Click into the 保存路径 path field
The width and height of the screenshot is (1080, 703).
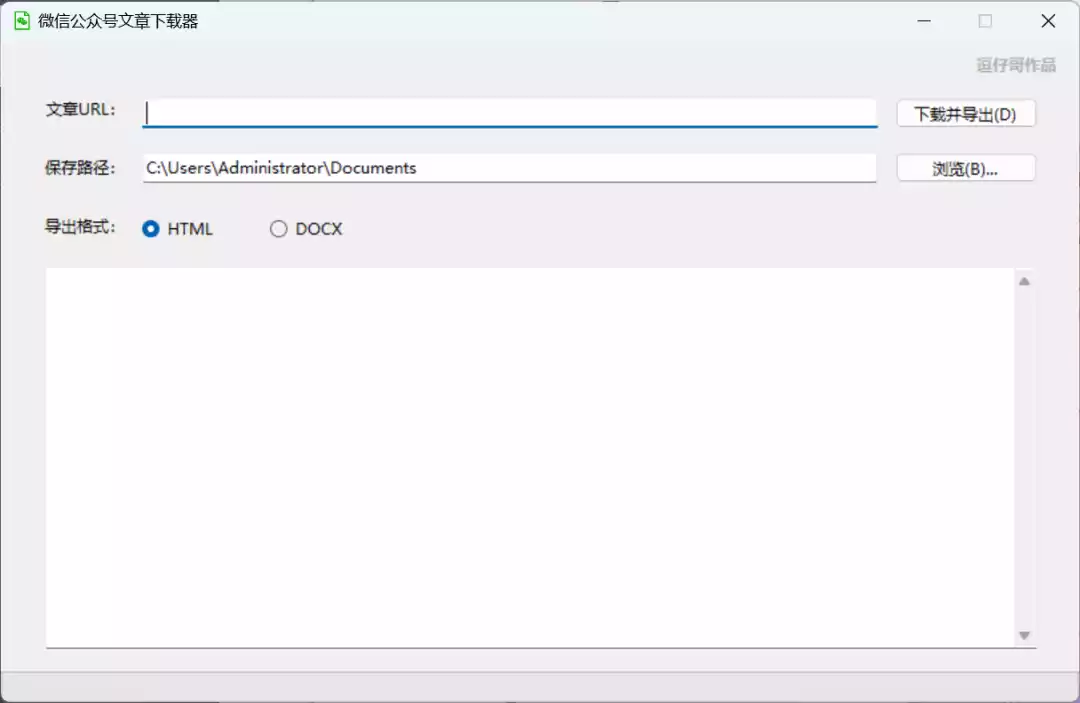pos(510,168)
